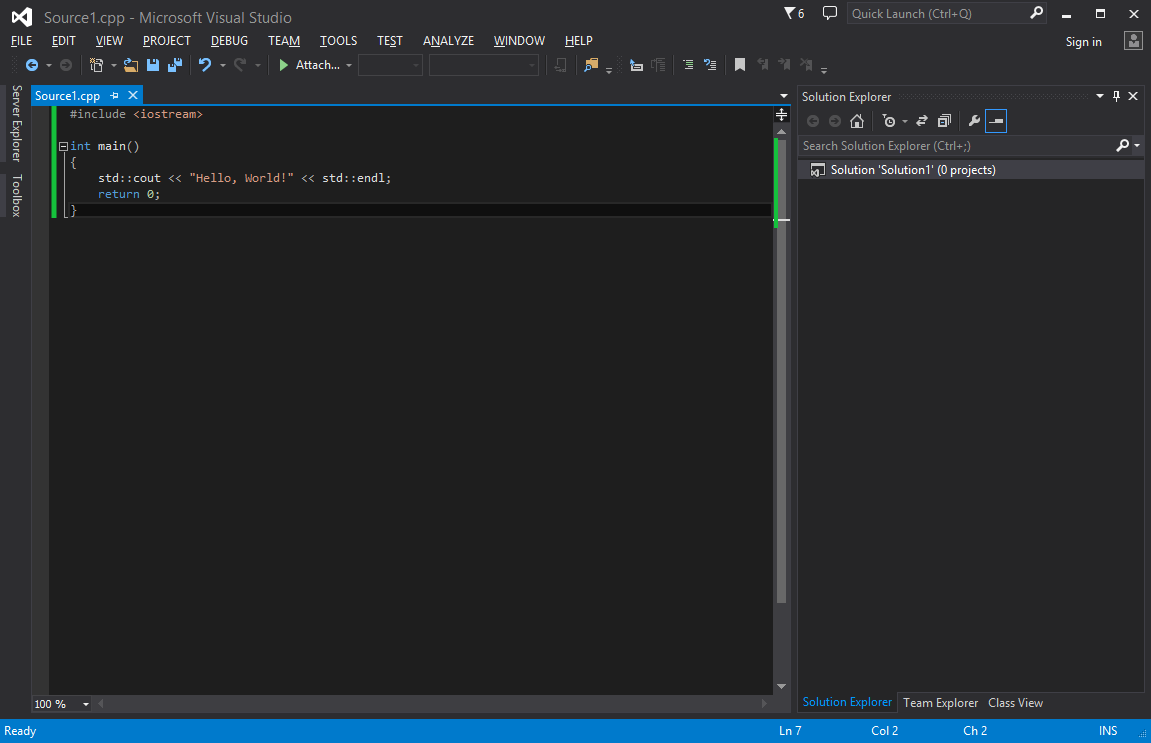Click the Sign in link
This screenshot has width=1151, height=743.
click(1083, 42)
